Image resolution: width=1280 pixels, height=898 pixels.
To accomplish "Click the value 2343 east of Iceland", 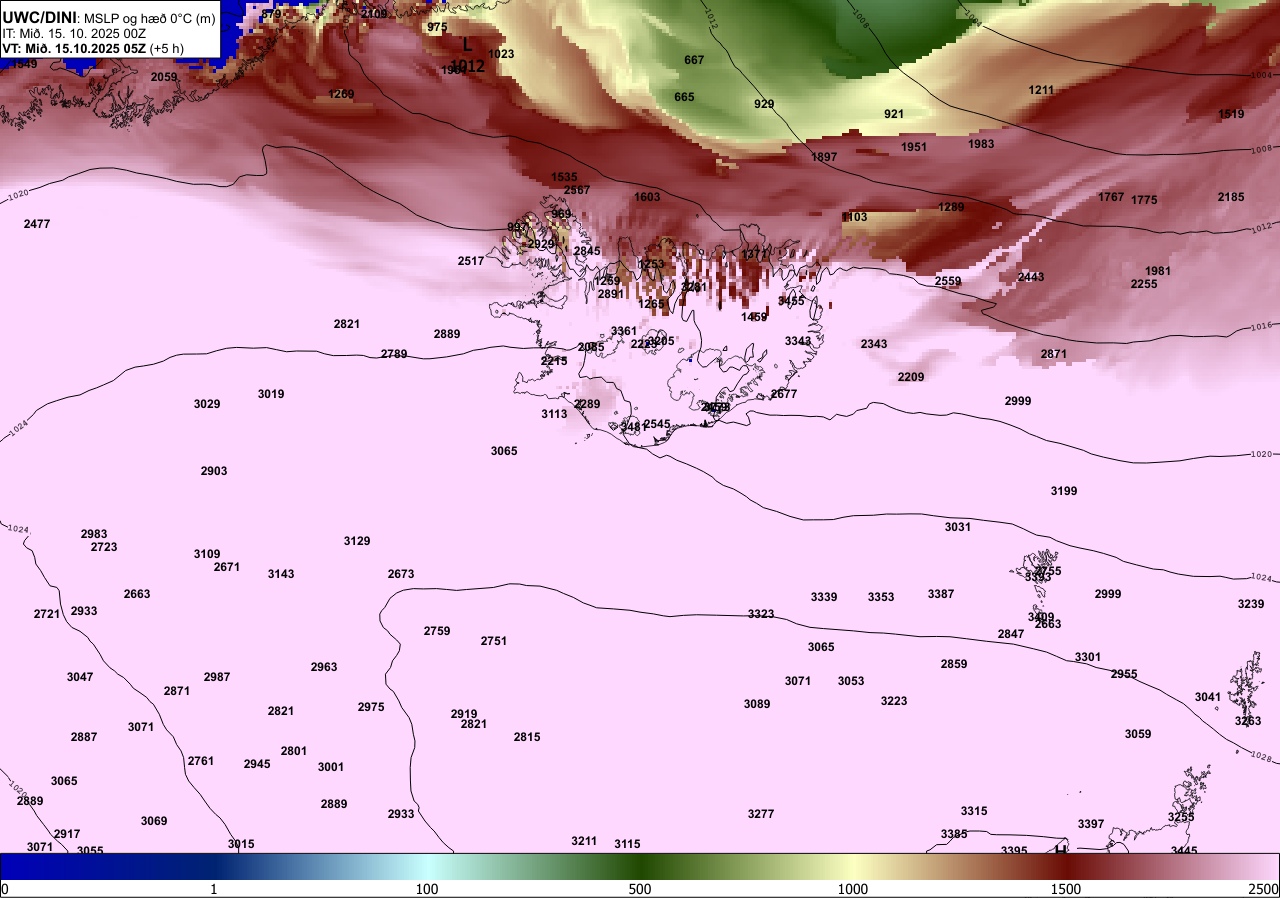I will click(x=874, y=344).
